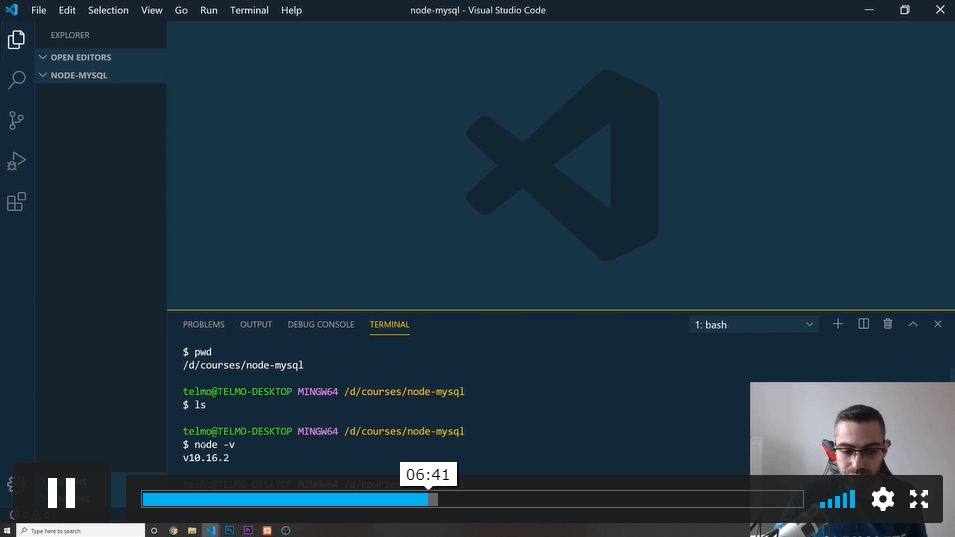Viewport: 955px width, 537px height.
Task: Open Google Chrome from the taskbar
Action: [x=173, y=530]
